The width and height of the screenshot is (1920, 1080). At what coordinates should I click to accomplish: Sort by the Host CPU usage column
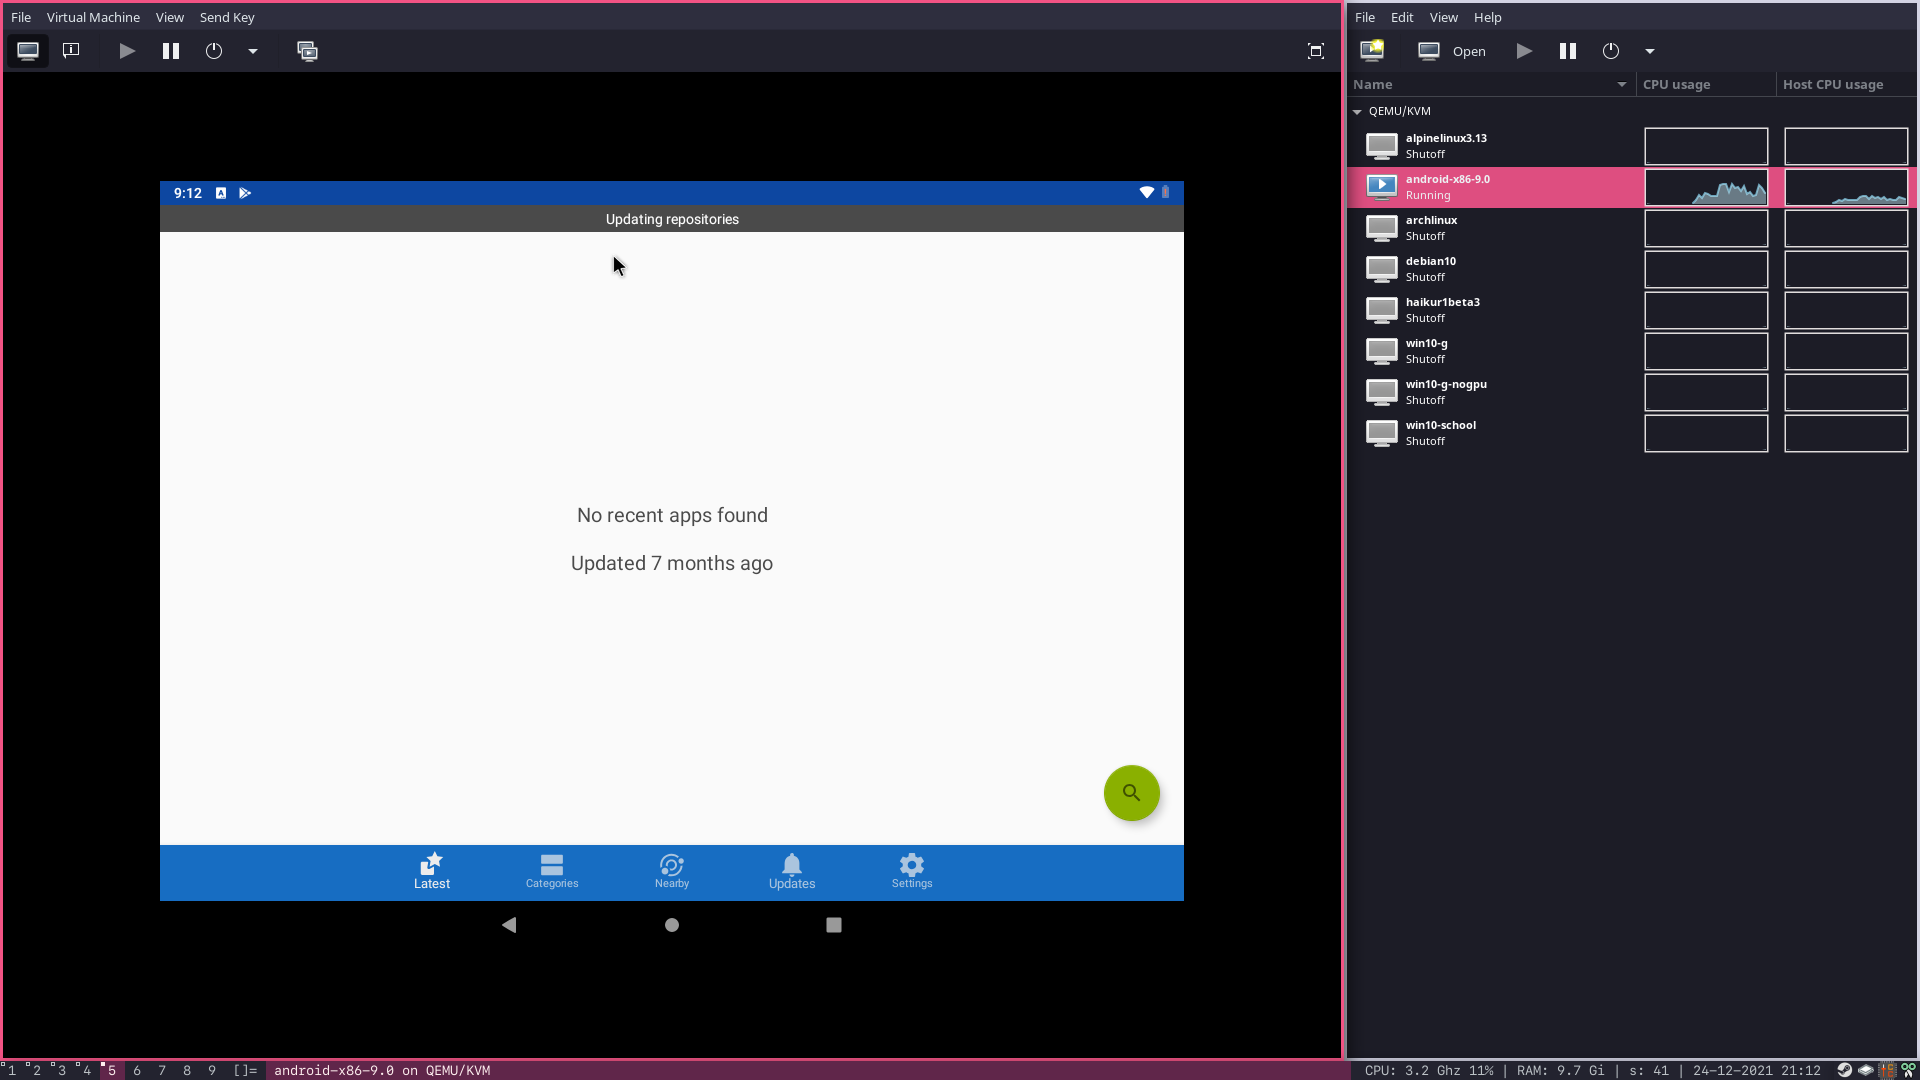1846,85
